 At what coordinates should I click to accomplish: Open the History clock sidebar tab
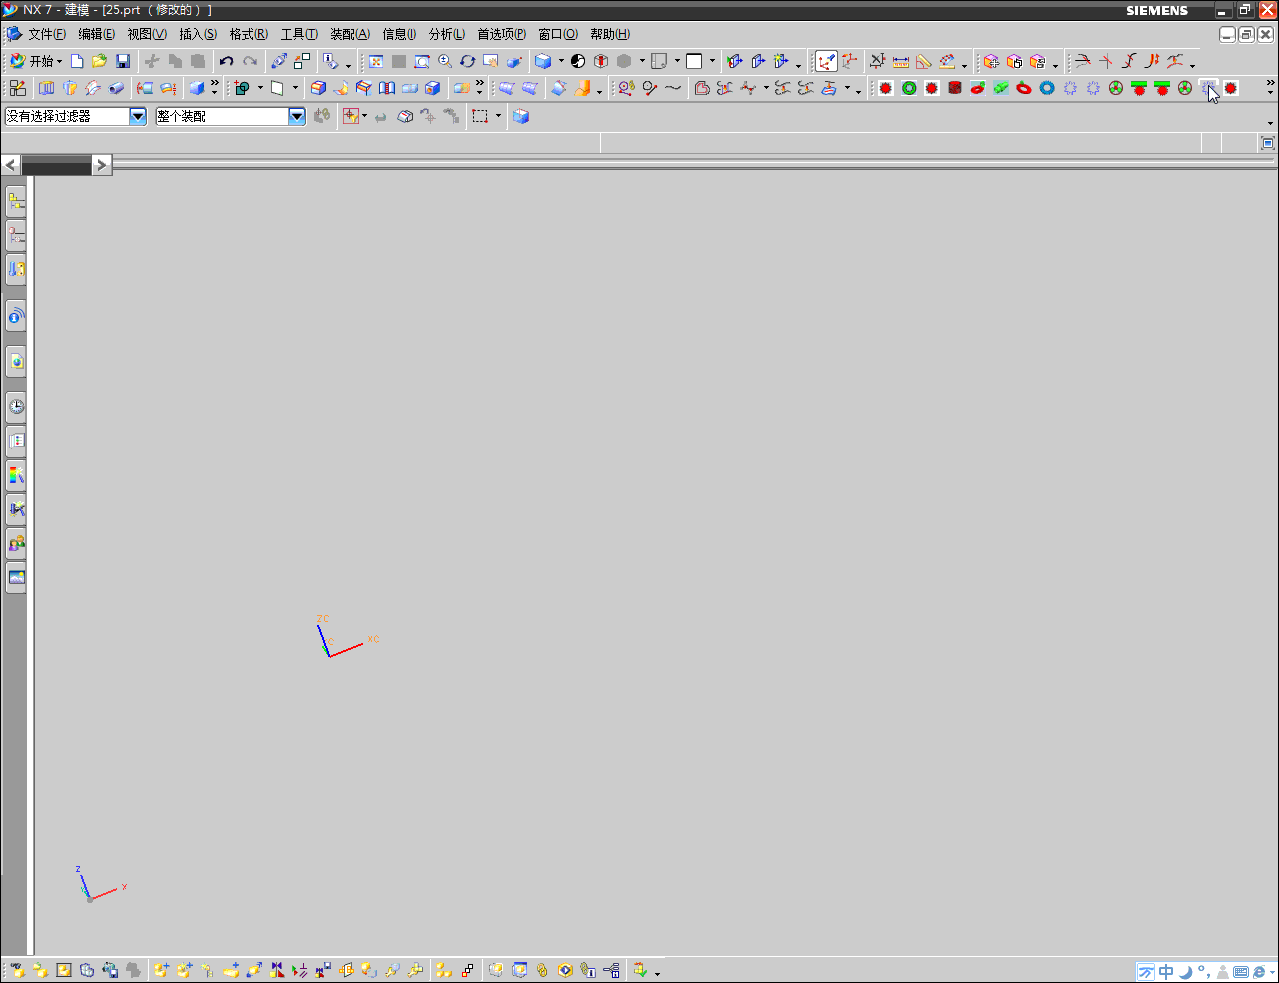[16, 406]
